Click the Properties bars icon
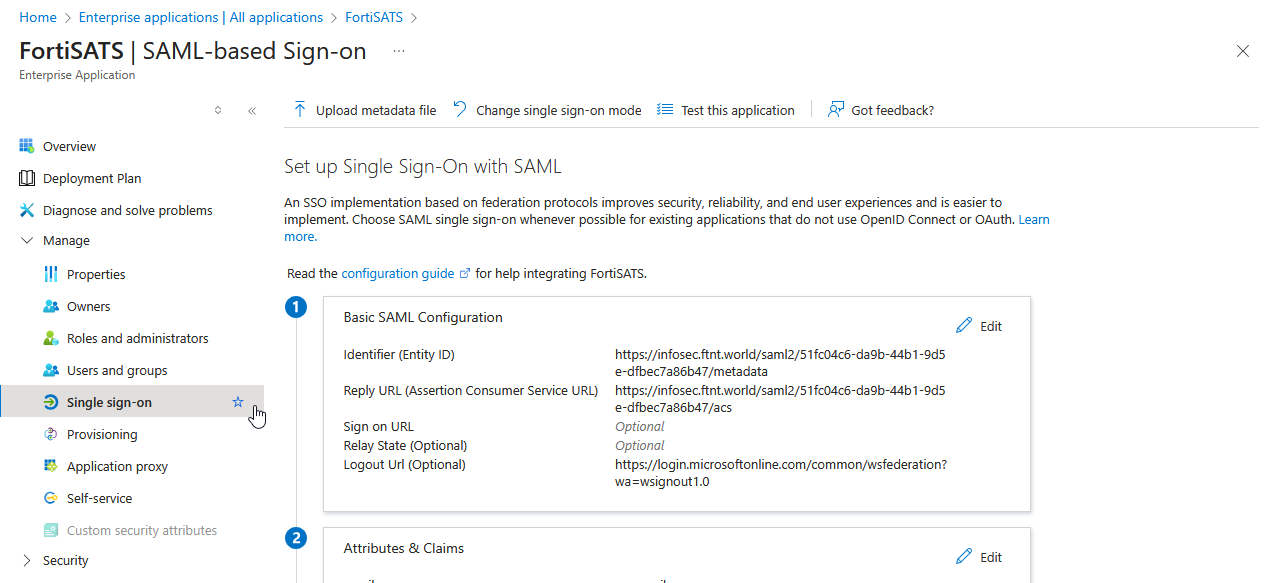 point(51,274)
